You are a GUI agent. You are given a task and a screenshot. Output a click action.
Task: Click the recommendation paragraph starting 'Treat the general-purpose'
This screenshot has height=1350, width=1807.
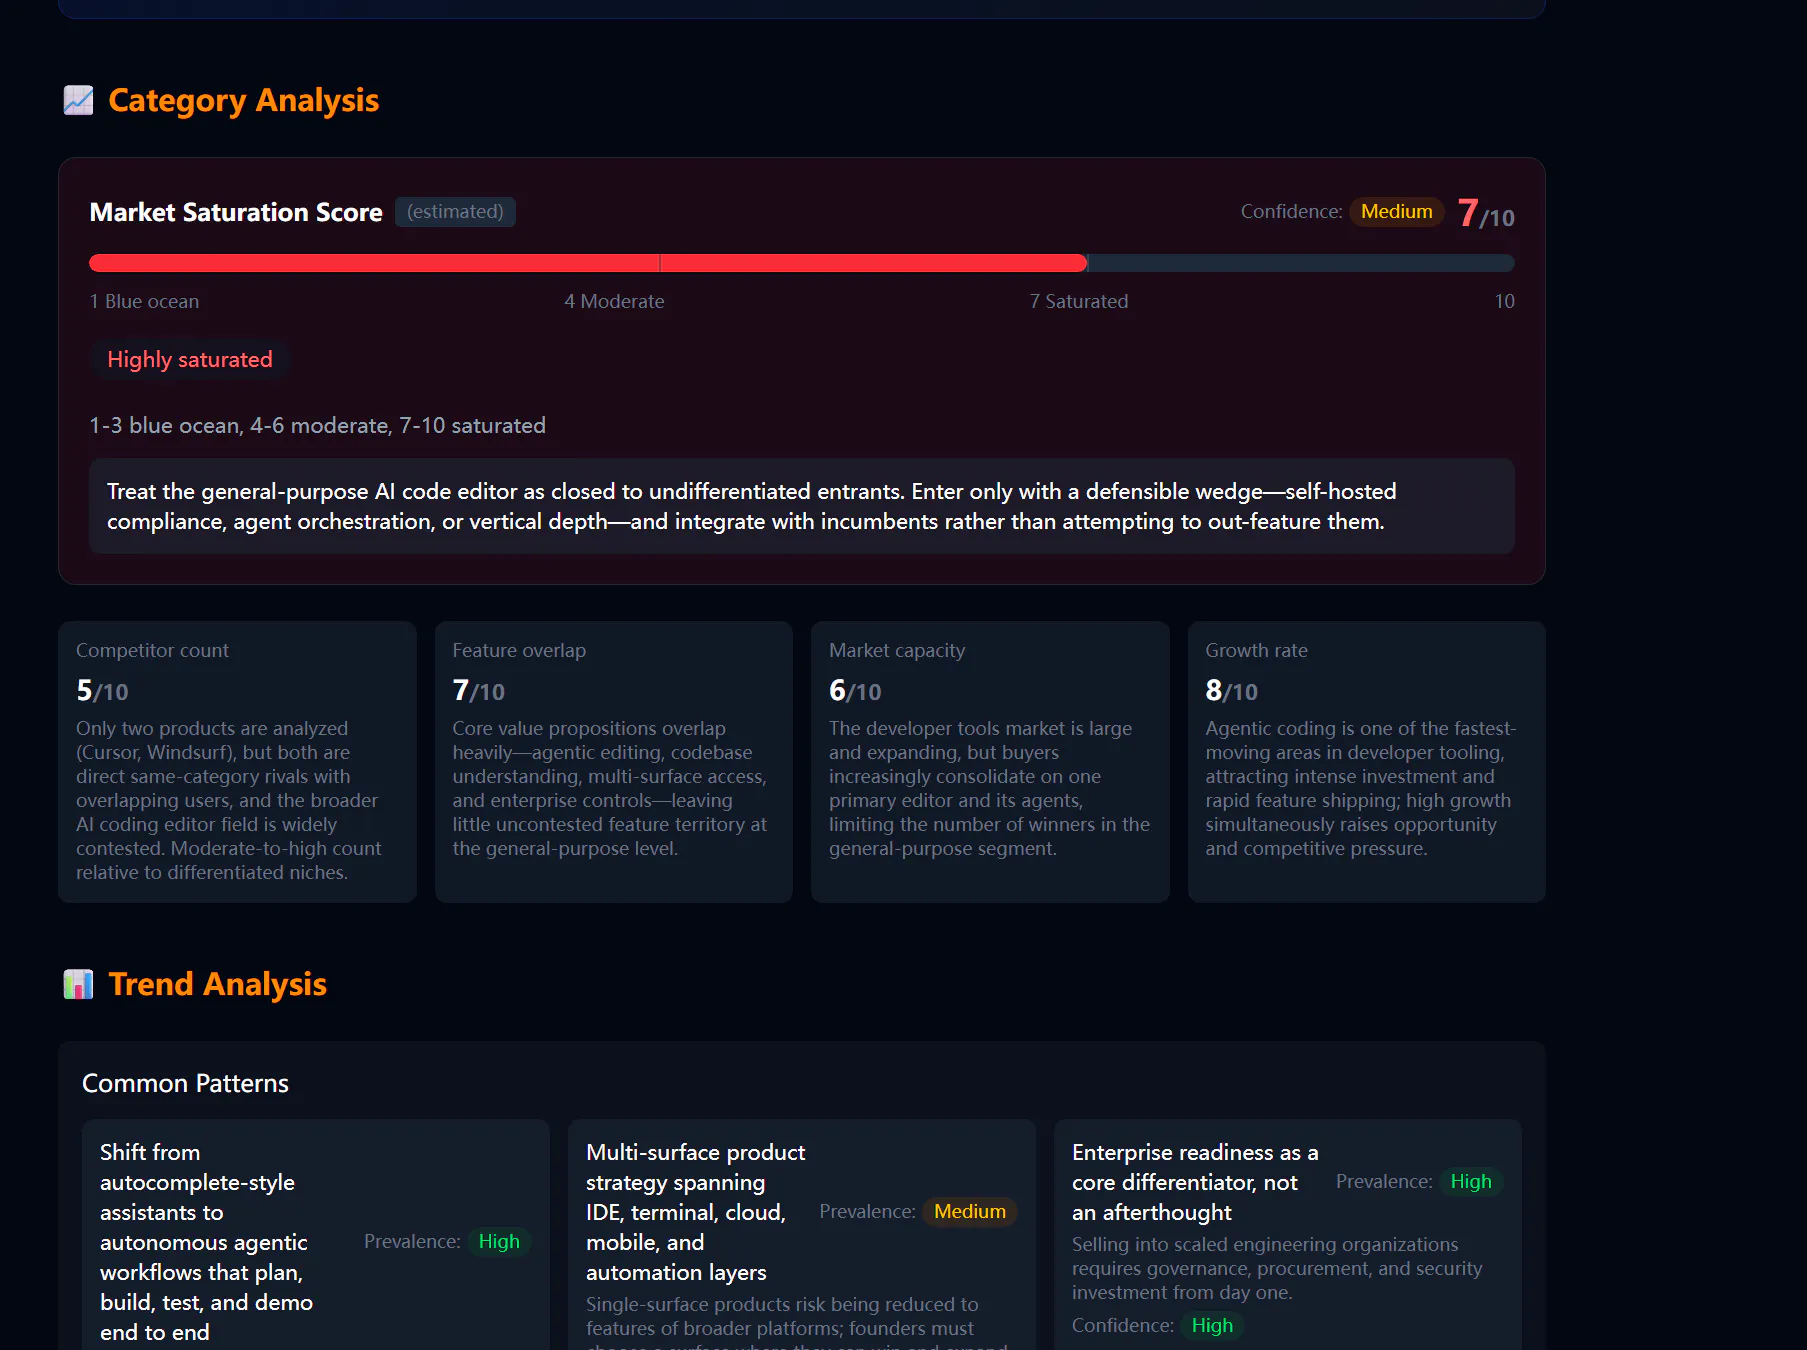[x=801, y=506]
